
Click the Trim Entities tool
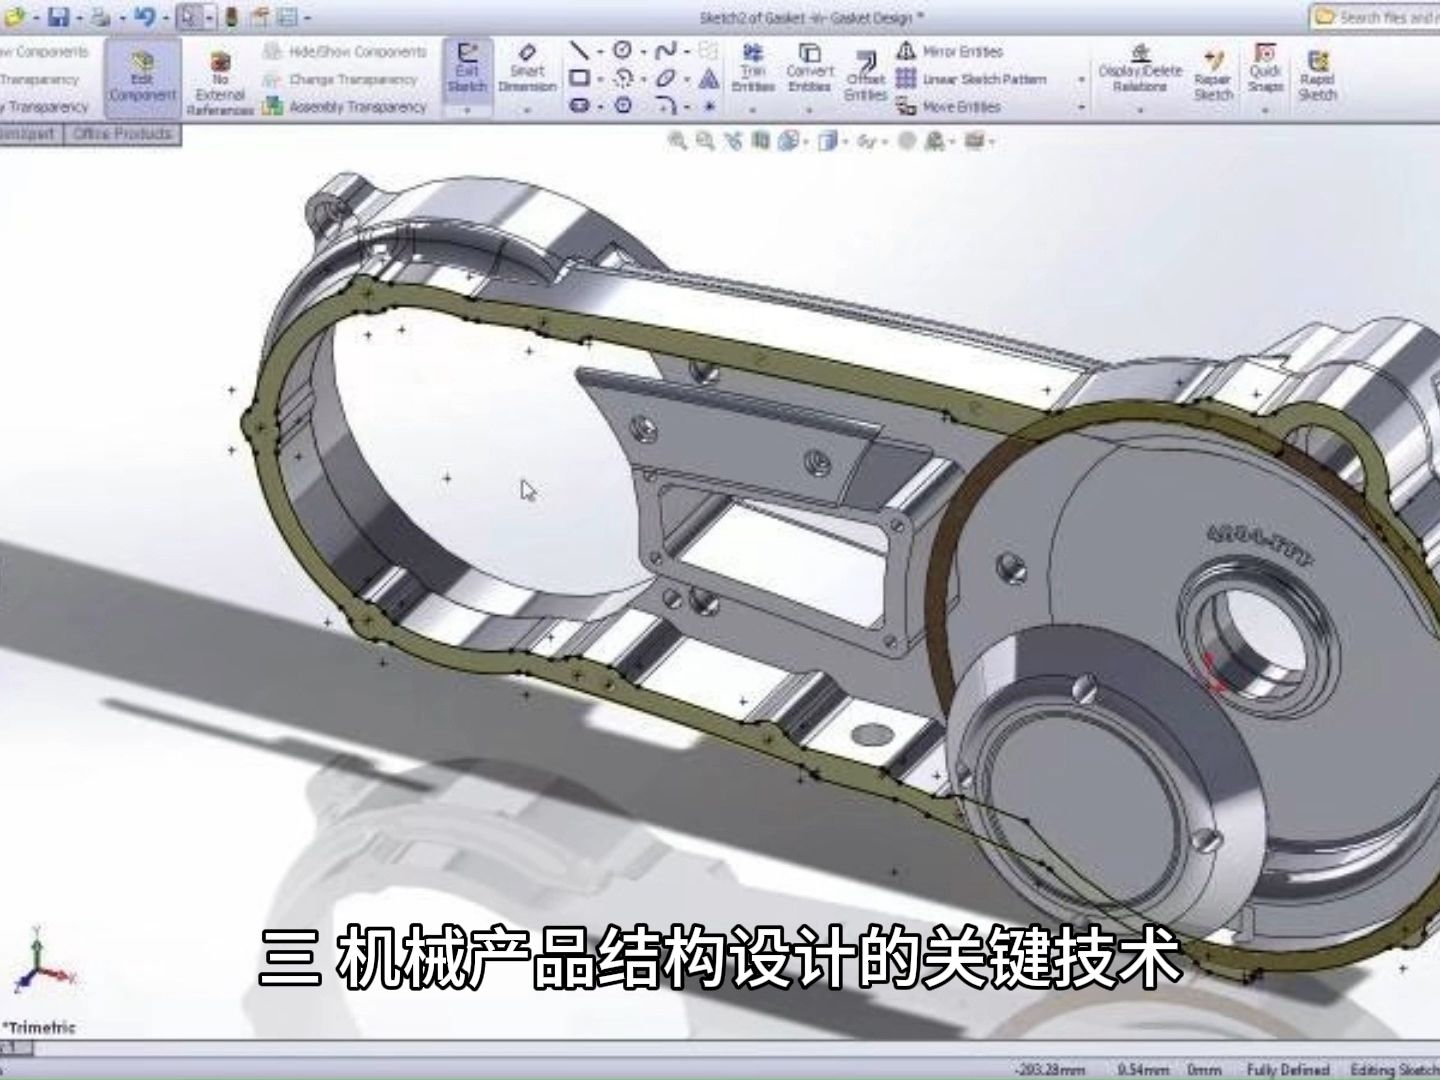click(753, 68)
